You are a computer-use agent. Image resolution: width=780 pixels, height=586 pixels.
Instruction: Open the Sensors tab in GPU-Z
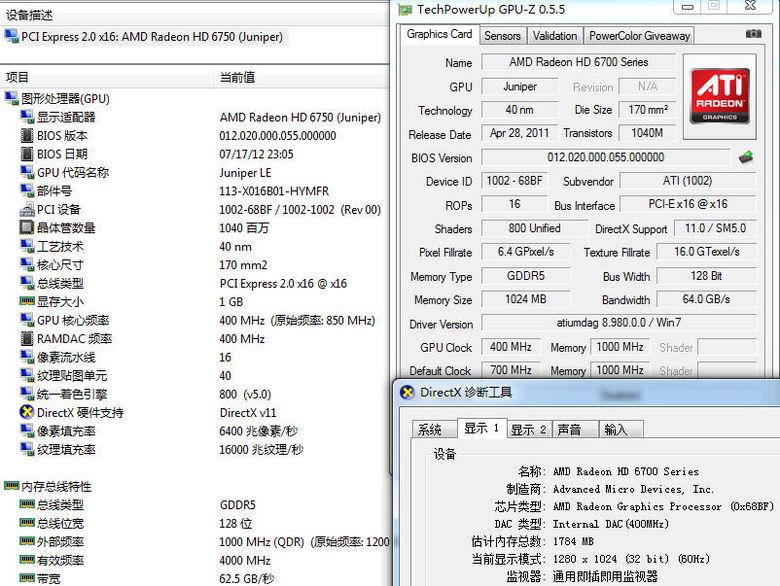[x=502, y=36]
